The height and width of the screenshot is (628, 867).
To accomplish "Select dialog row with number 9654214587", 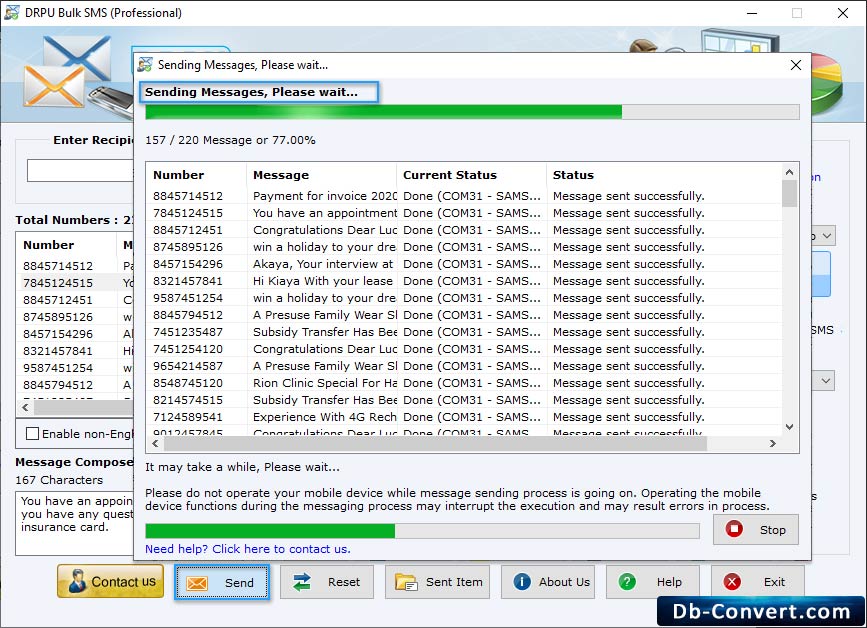I will pos(464,366).
